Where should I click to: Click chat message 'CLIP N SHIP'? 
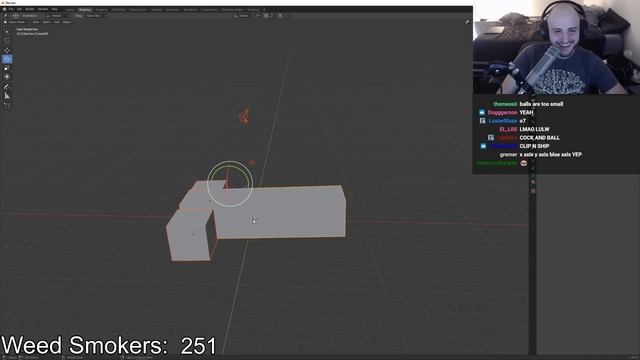(x=534, y=146)
